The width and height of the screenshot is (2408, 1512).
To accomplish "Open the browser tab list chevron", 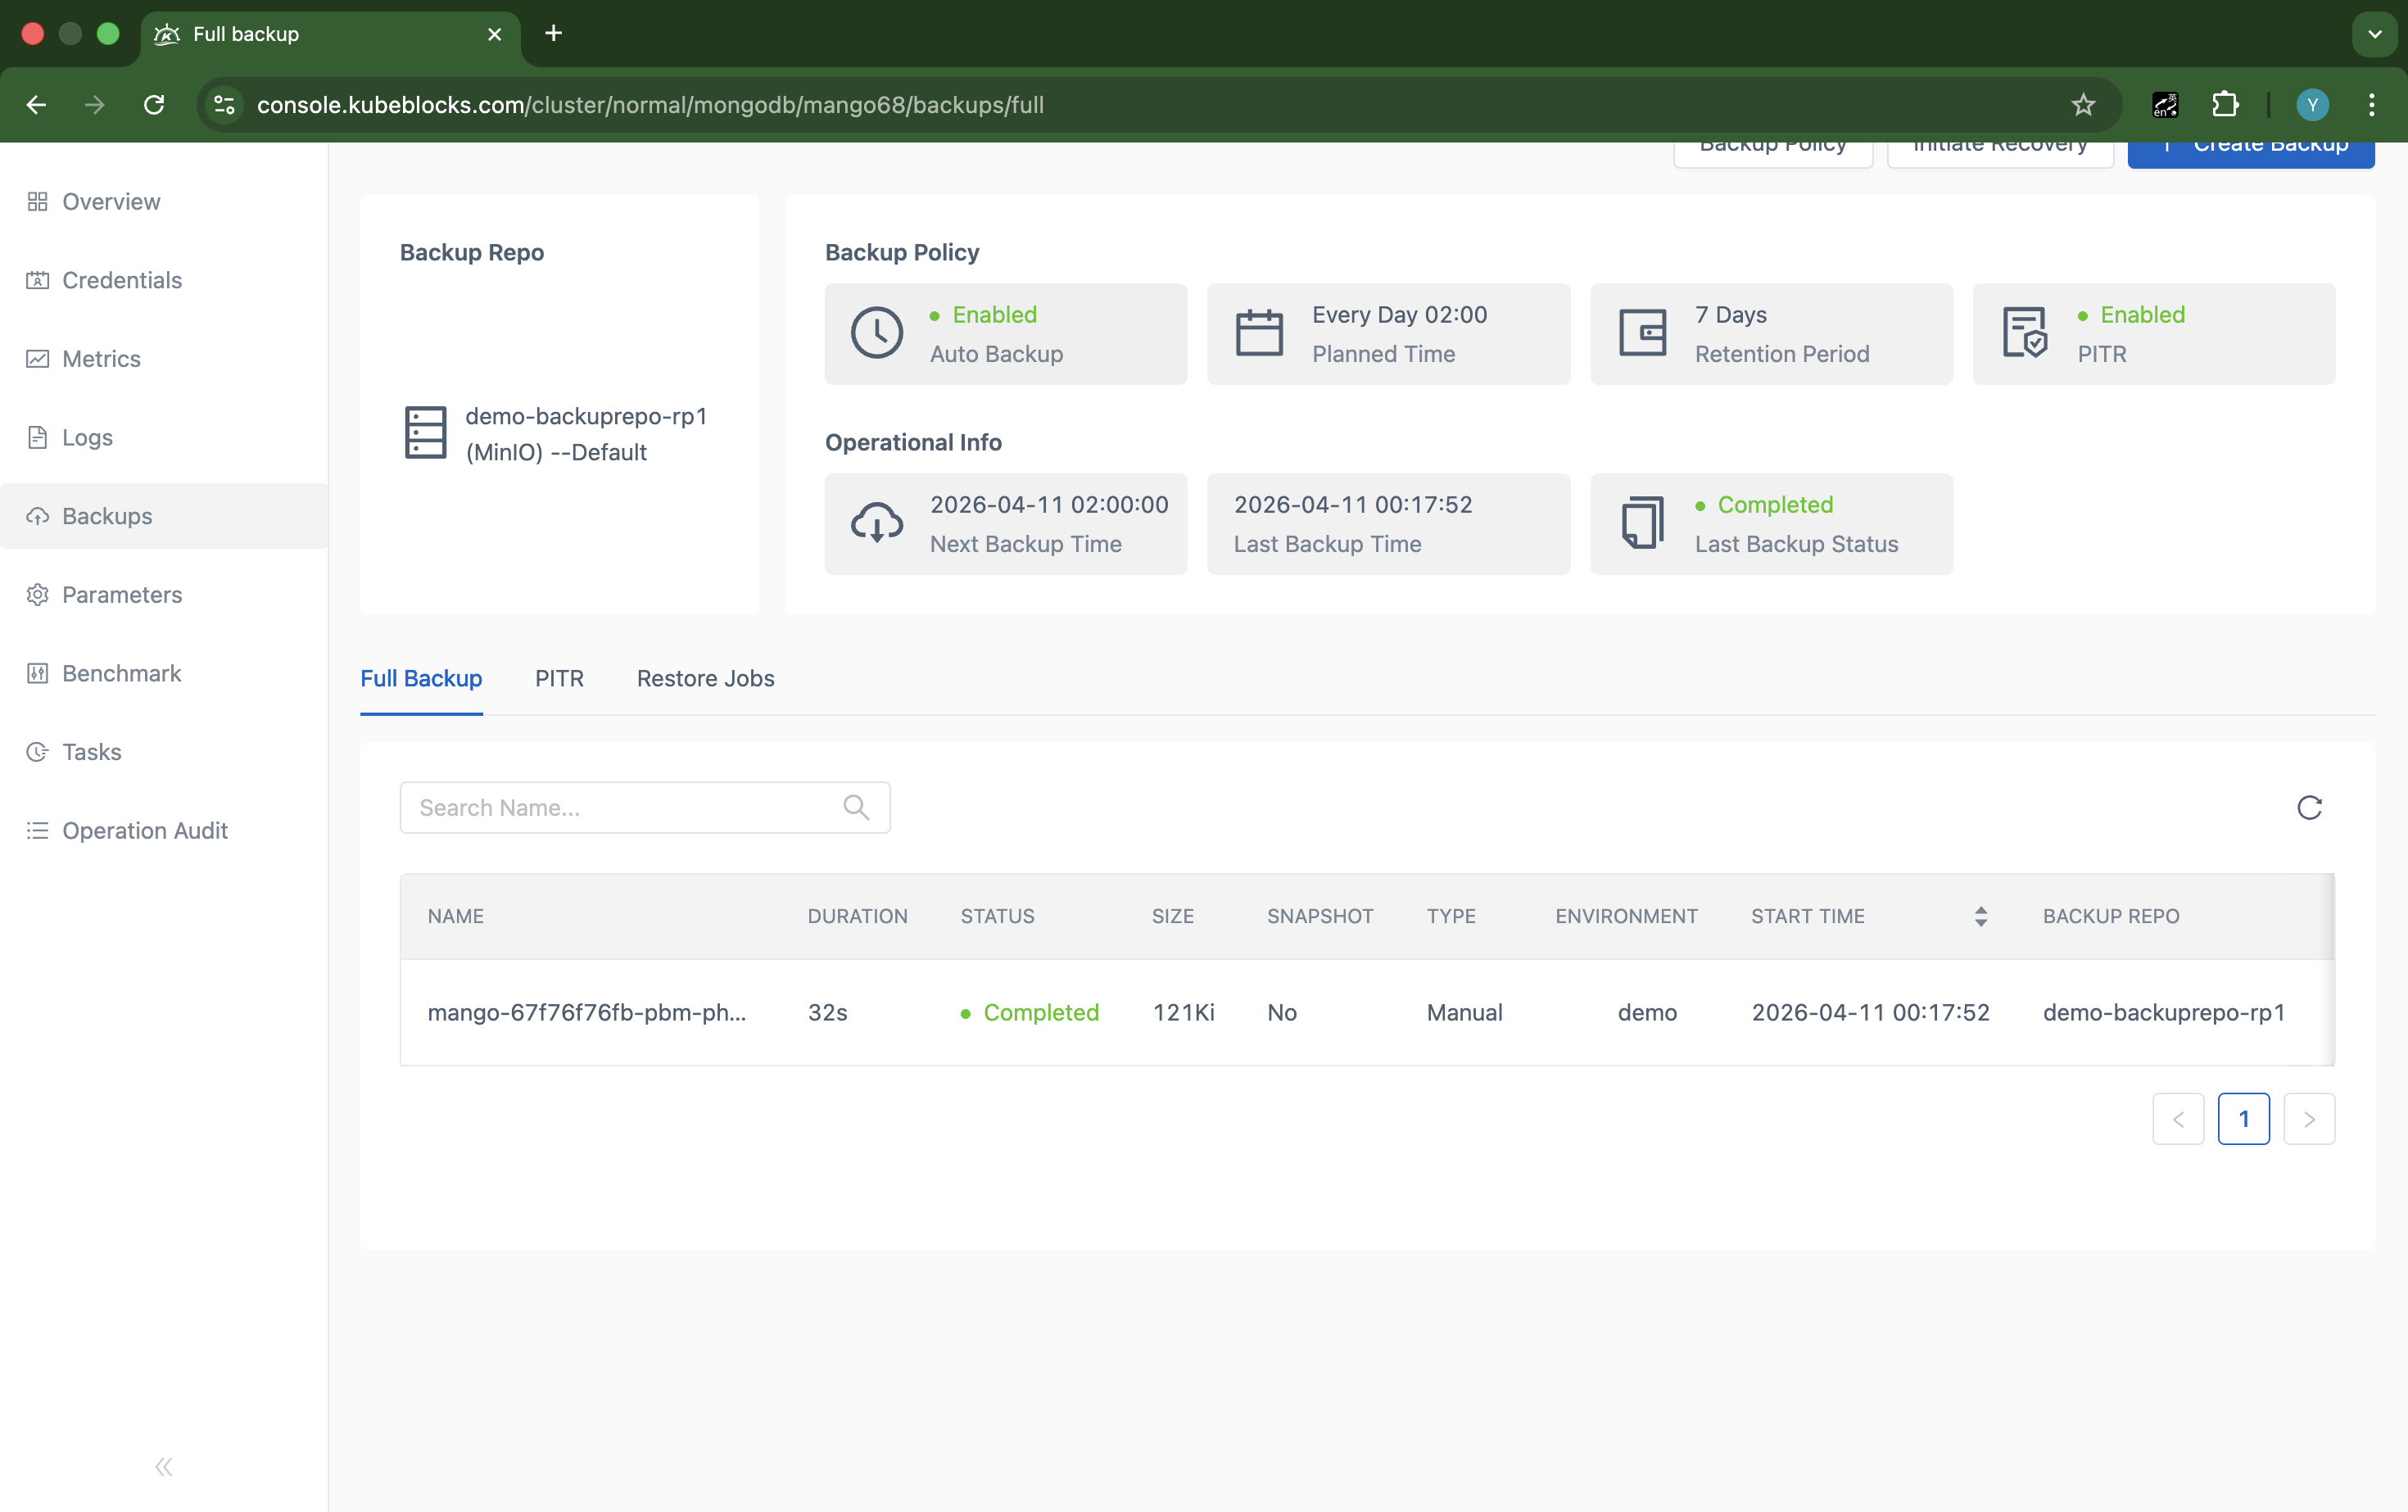I will pyautogui.click(x=2375, y=33).
